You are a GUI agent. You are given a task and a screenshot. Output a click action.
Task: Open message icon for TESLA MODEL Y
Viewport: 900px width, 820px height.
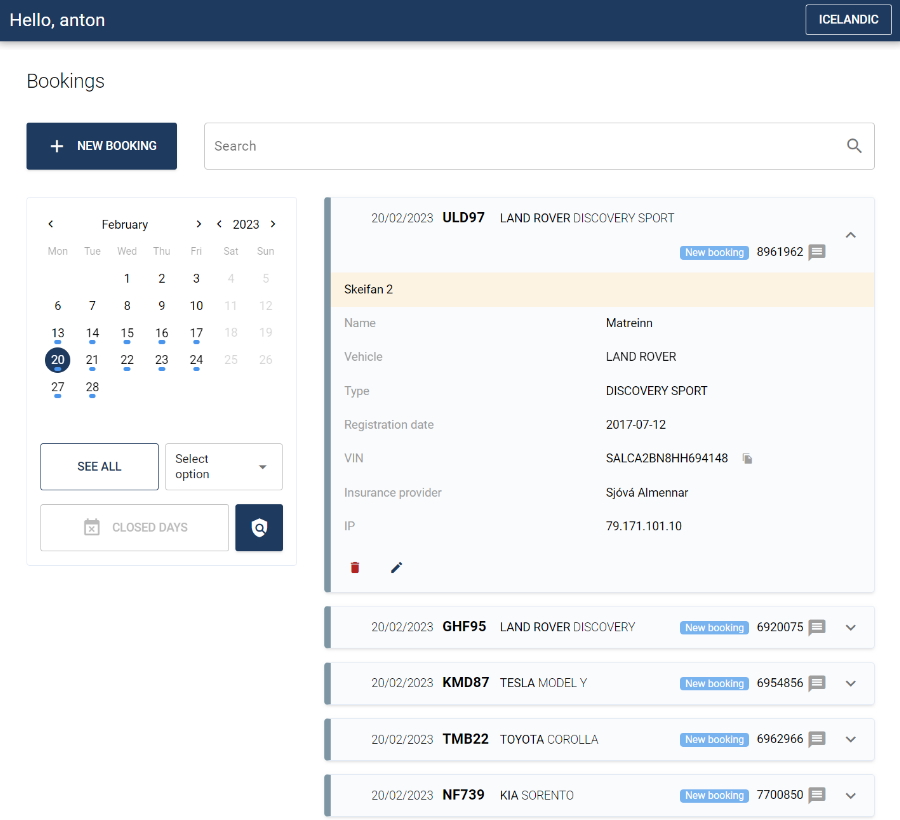click(817, 683)
